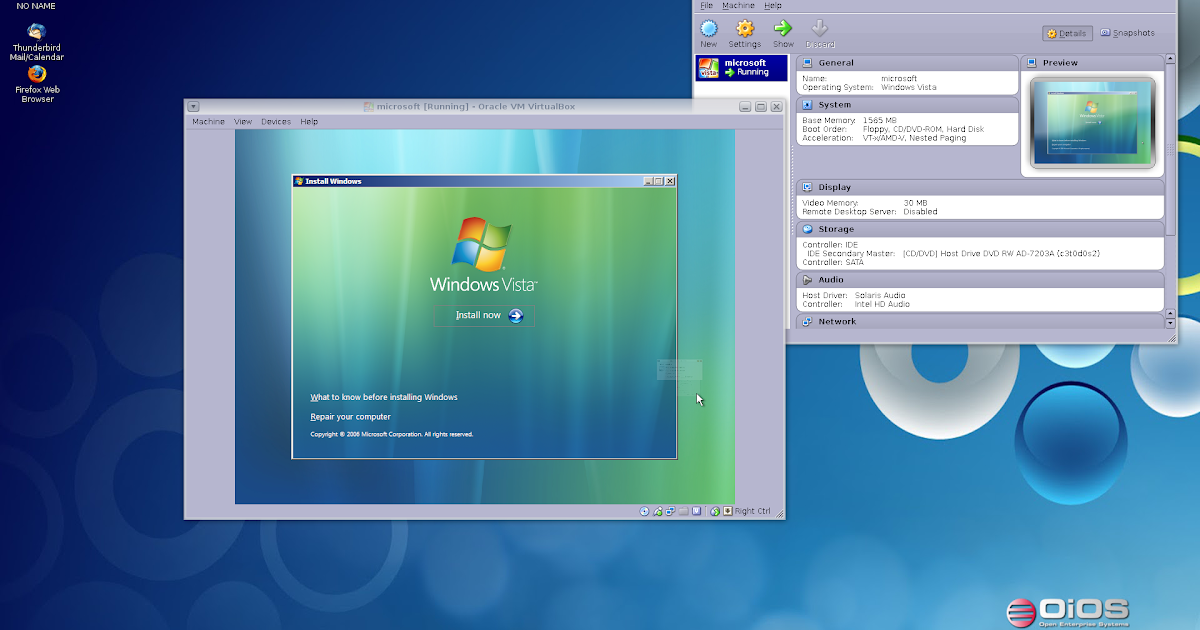The image size is (1200, 630).
Task: Click Repair your computer link
Action: tap(350, 417)
